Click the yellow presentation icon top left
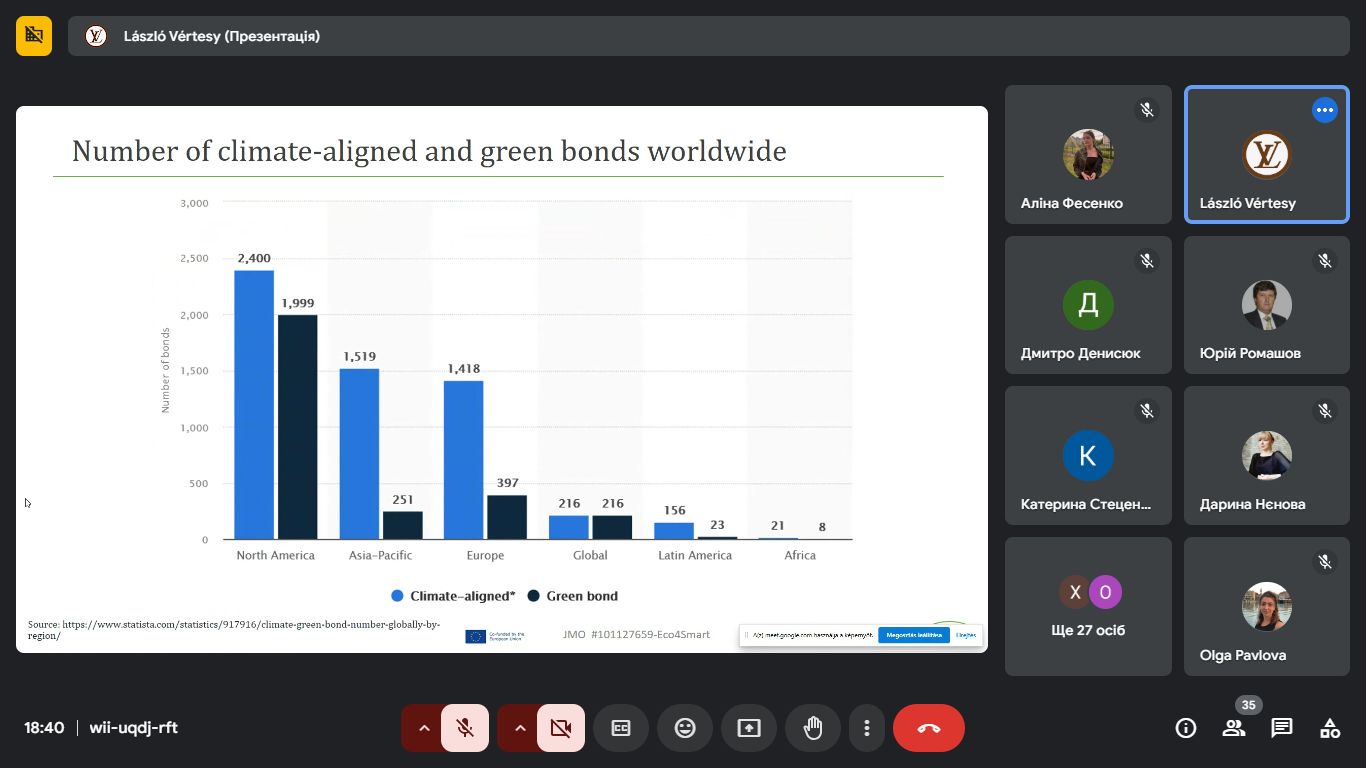Image resolution: width=1366 pixels, height=768 pixels. pos(34,36)
